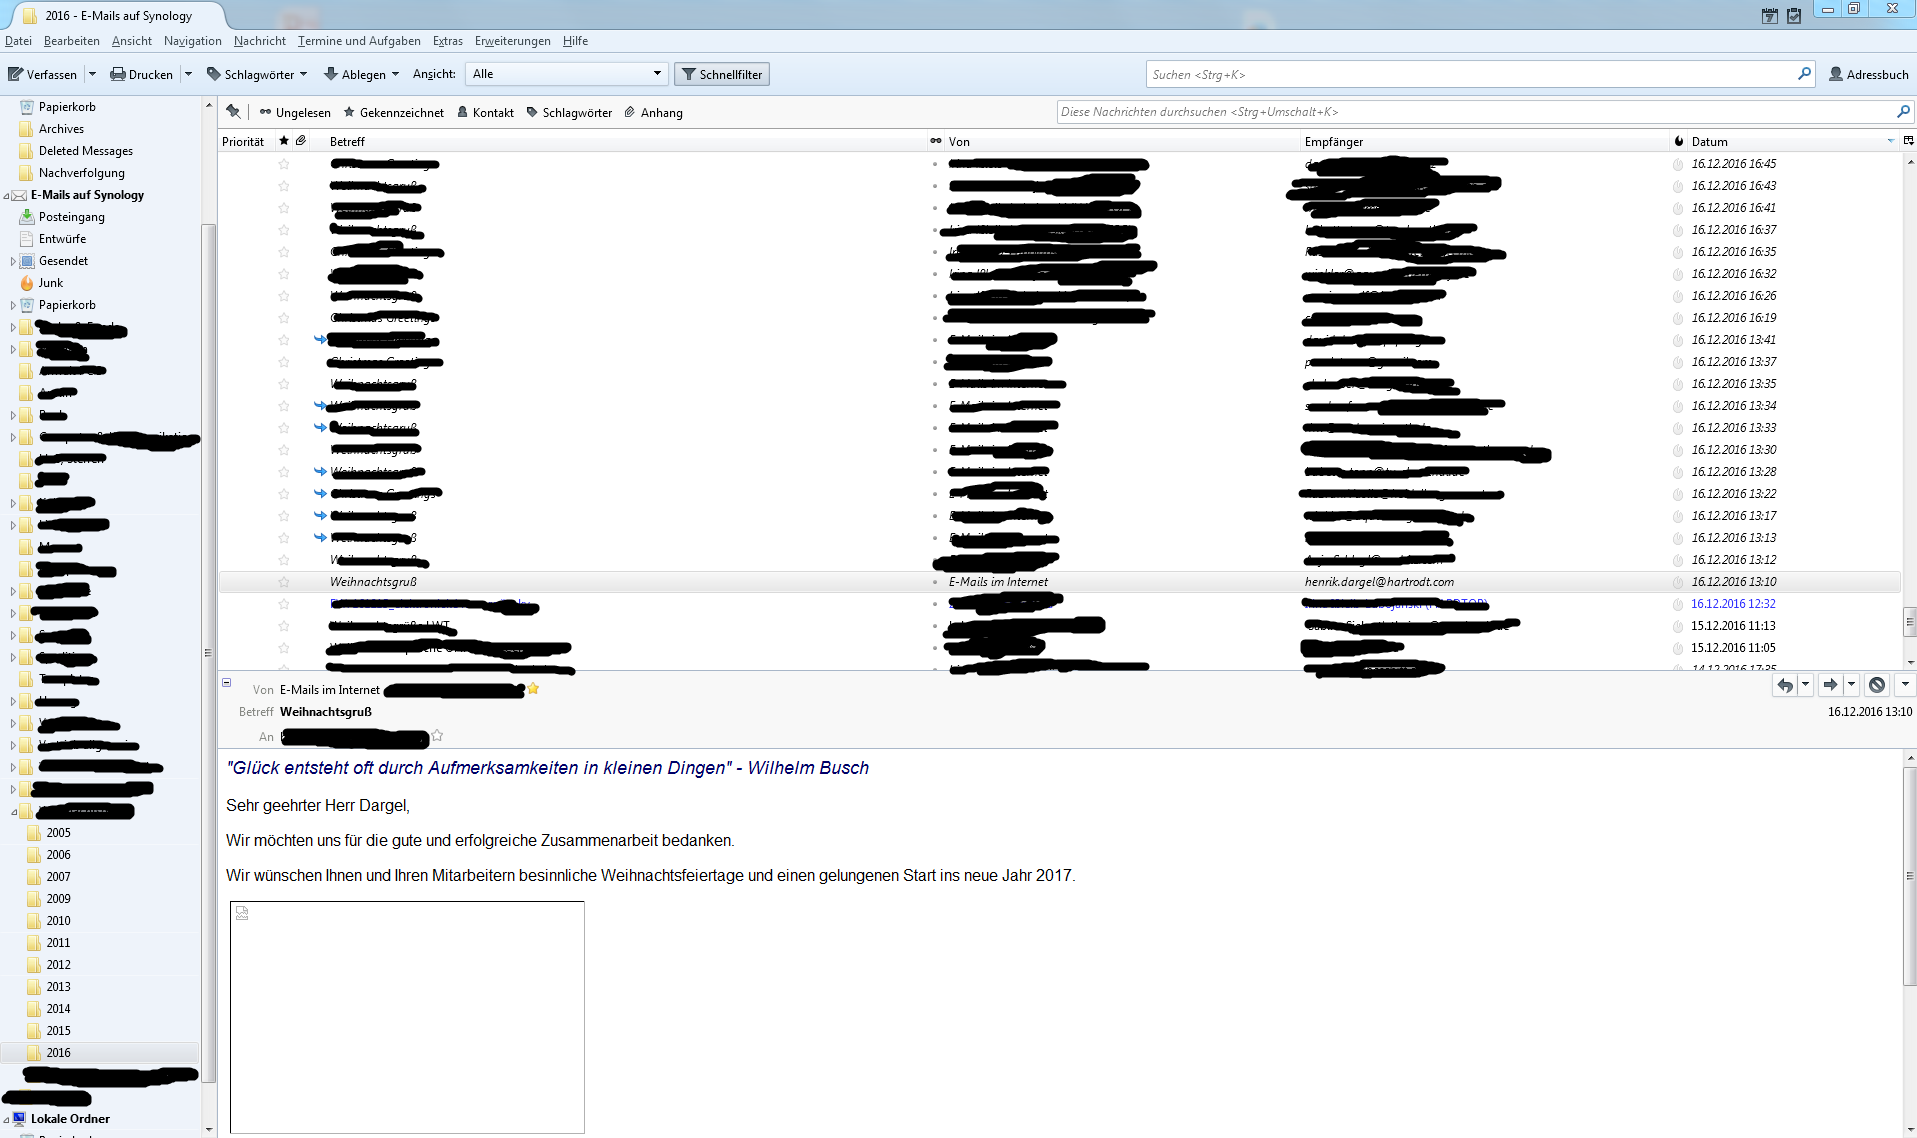Open the Adressbuch address book
This screenshot has height=1138, width=1917.
point(1868,74)
